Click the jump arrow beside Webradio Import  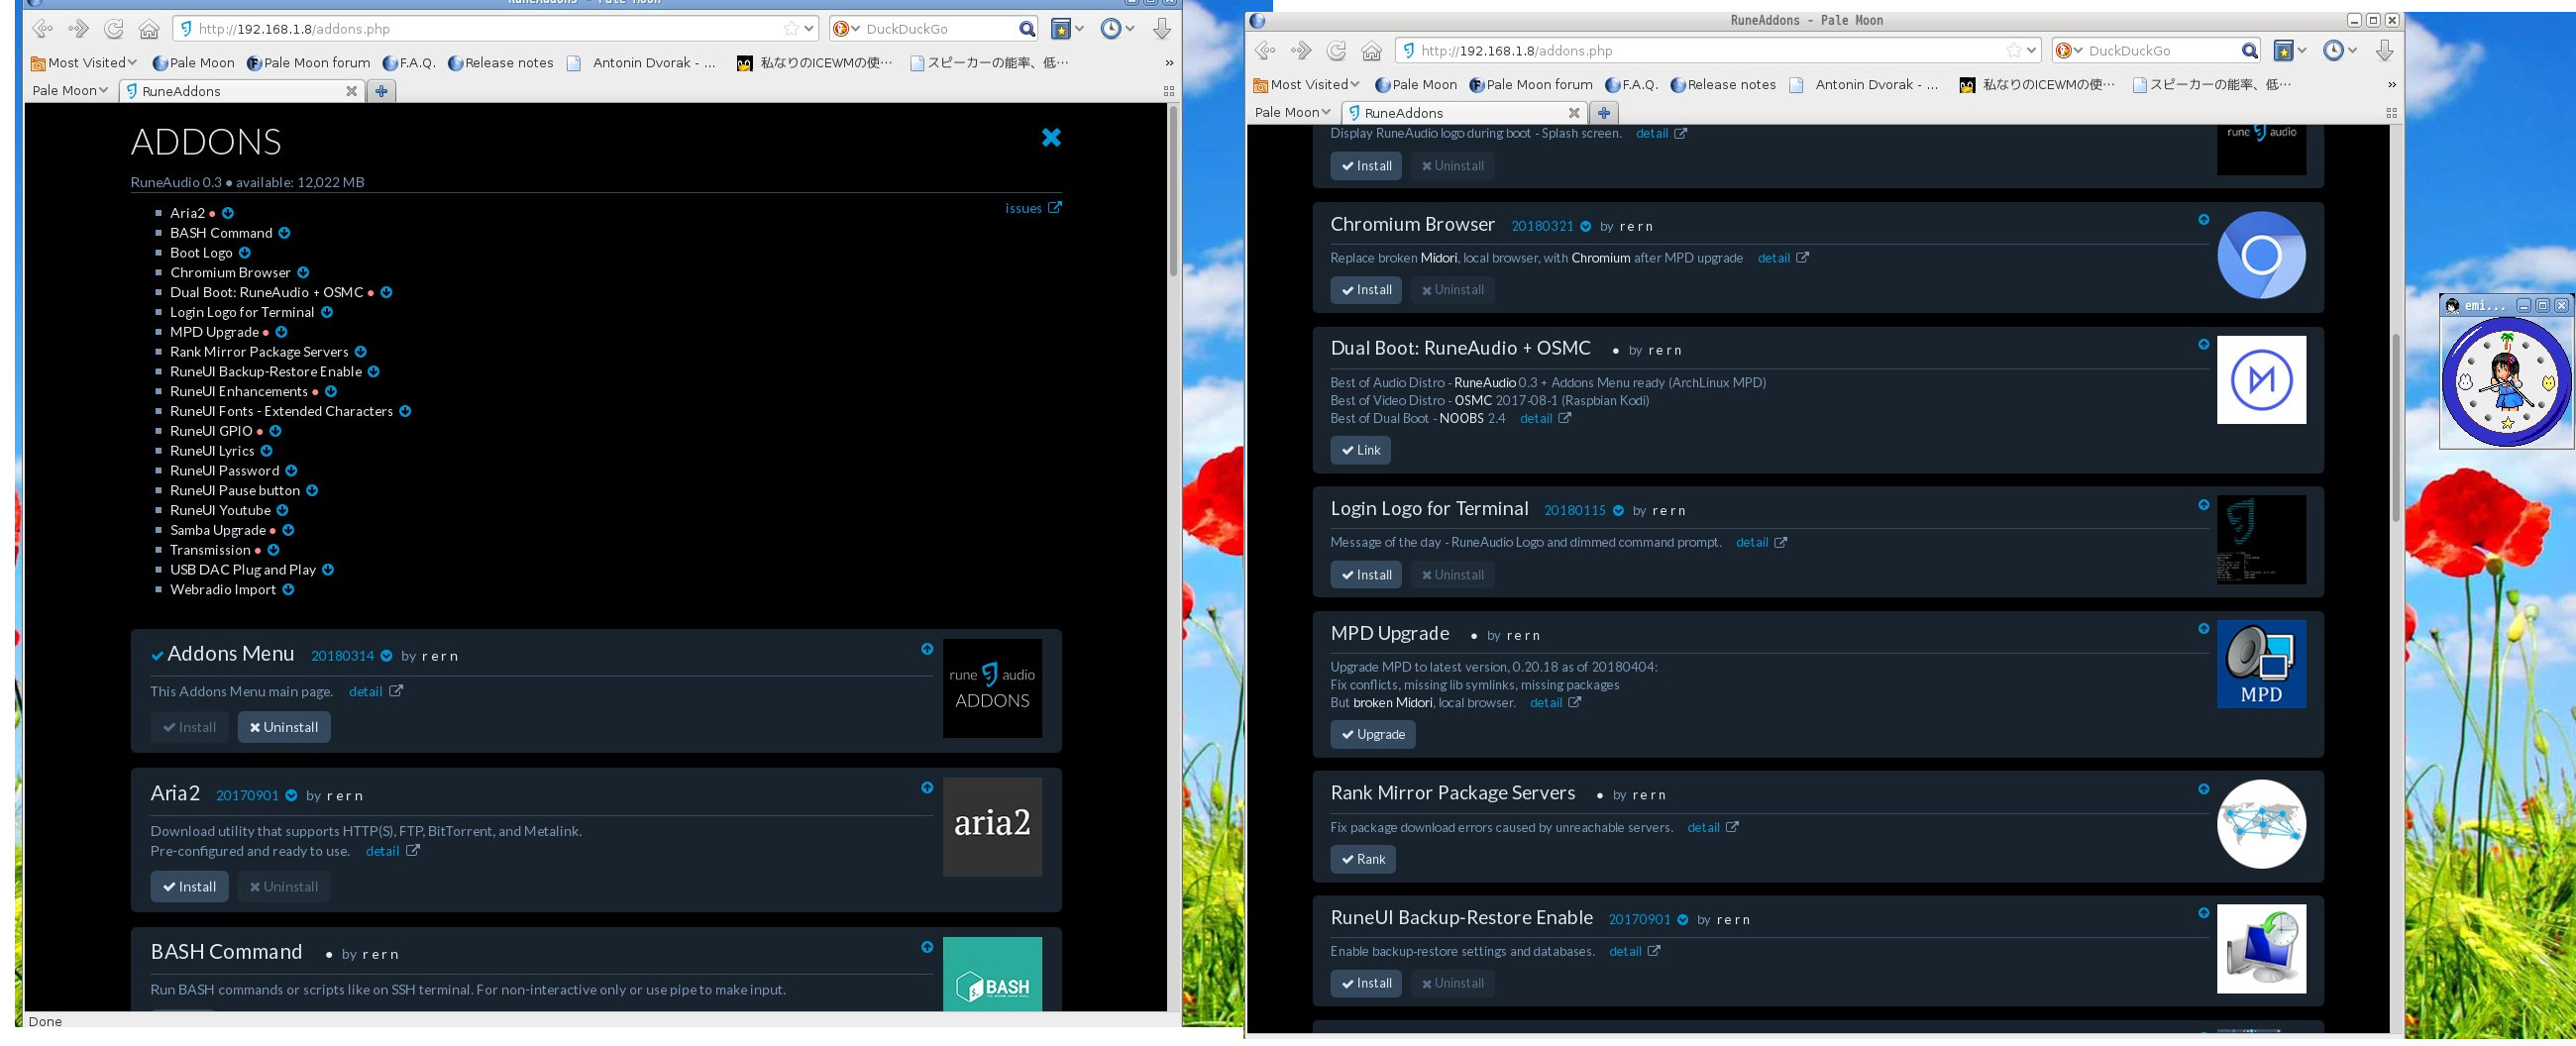coord(288,590)
